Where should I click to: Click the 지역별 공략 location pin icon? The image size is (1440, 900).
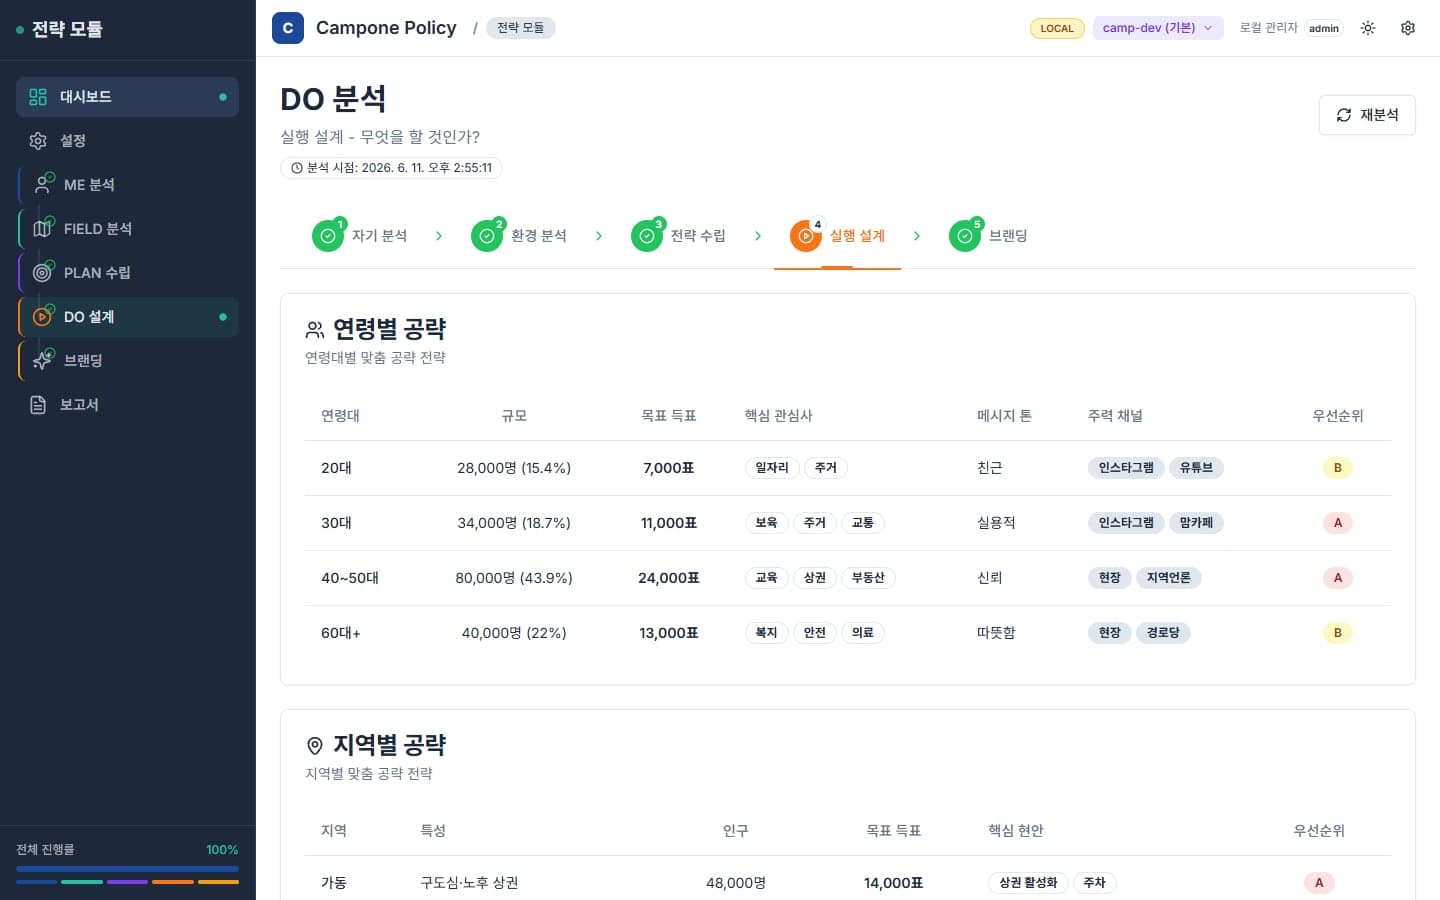[x=315, y=746]
